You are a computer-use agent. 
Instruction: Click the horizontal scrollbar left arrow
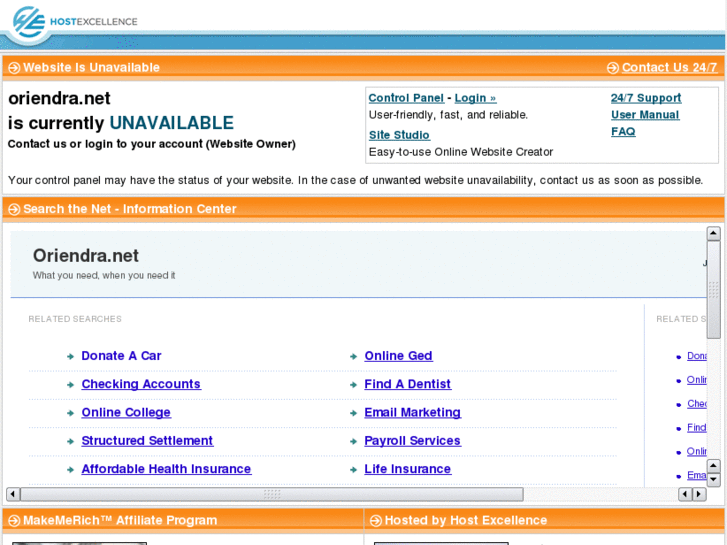13,494
